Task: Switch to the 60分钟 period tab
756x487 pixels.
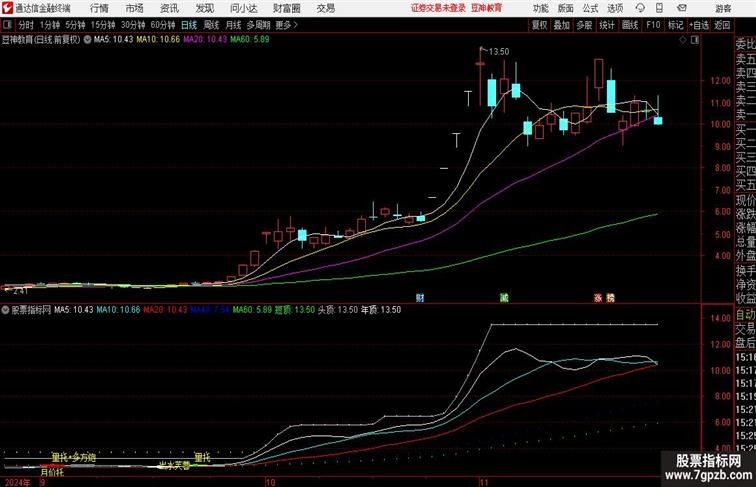Action: [x=163, y=25]
